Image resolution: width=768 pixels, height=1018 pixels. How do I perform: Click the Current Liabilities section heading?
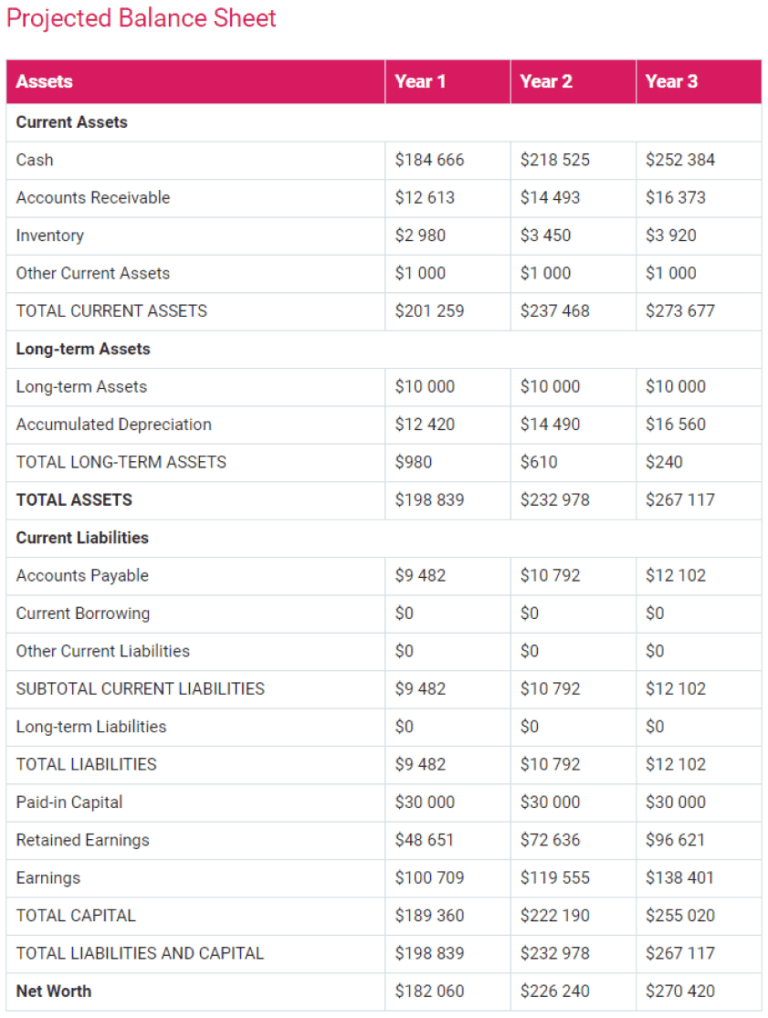[x=82, y=538]
